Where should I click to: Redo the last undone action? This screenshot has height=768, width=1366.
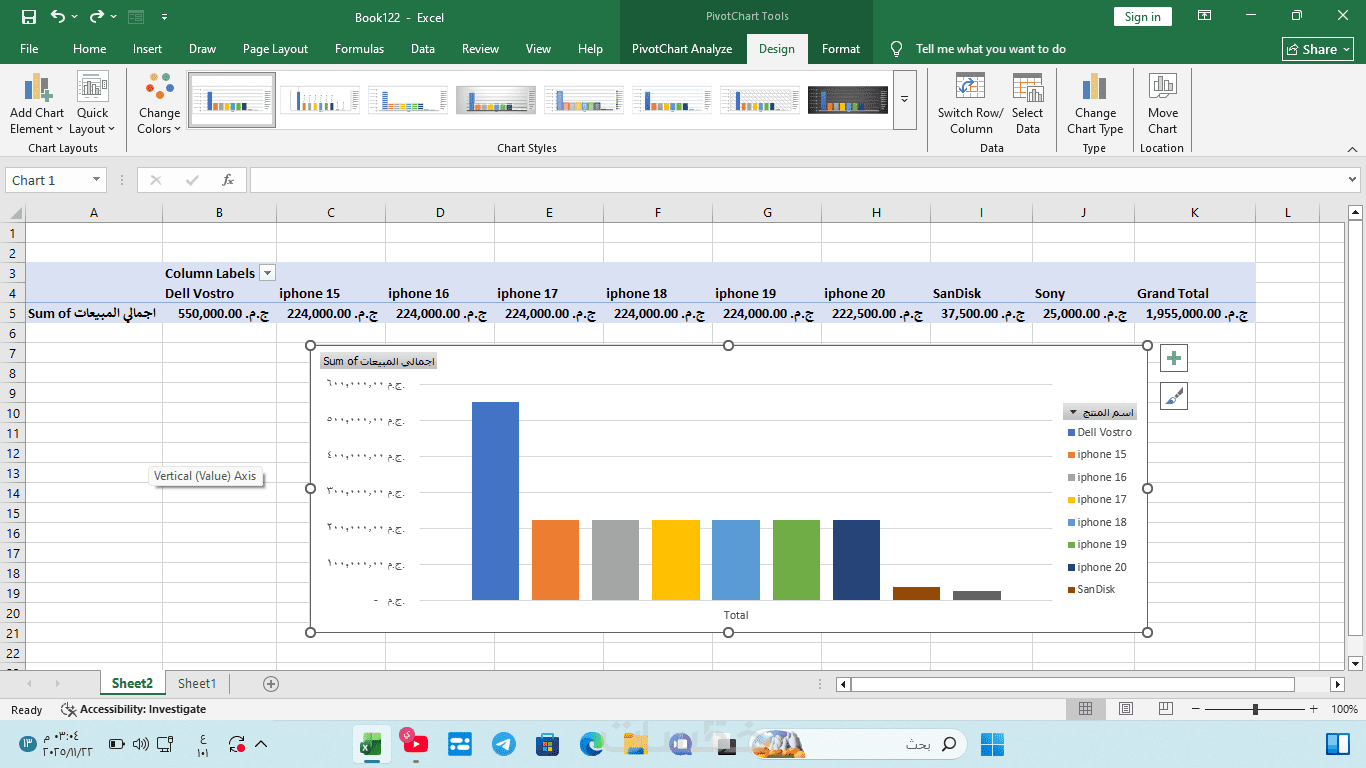point(96,17)
